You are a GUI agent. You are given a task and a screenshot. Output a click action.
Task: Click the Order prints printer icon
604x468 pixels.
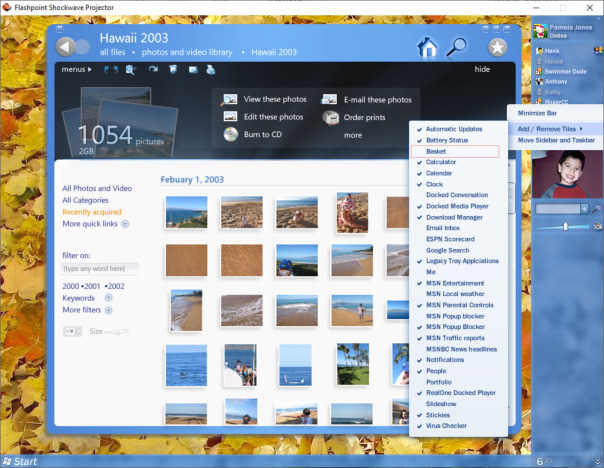(331, 117)
